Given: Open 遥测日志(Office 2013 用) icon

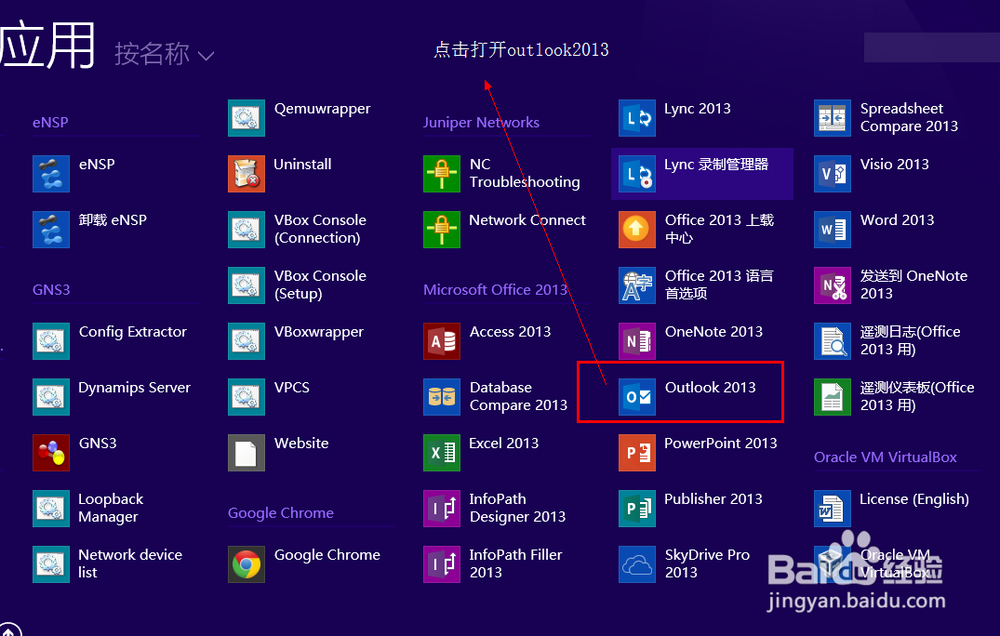Looking at the screenshot, I should (x=832, y=341).
